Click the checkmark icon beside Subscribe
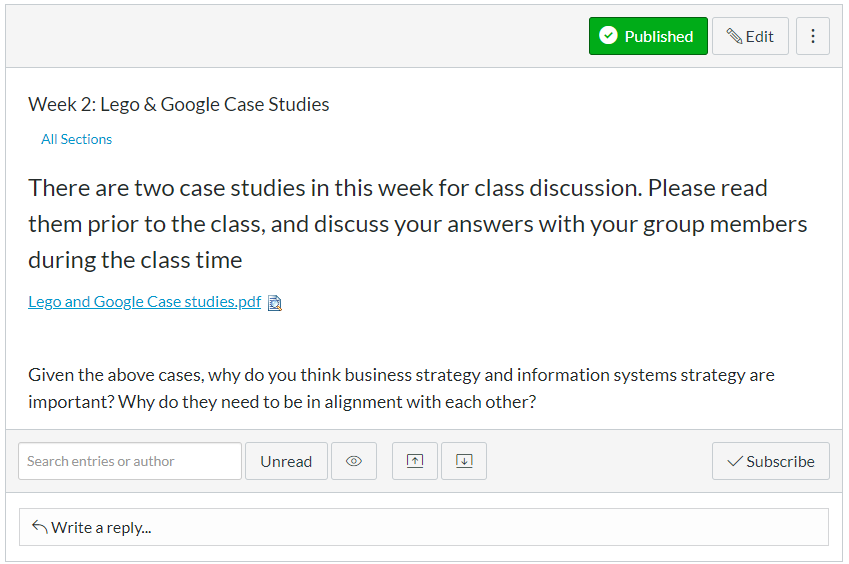 pyautogui.click(x=735, y=461)
